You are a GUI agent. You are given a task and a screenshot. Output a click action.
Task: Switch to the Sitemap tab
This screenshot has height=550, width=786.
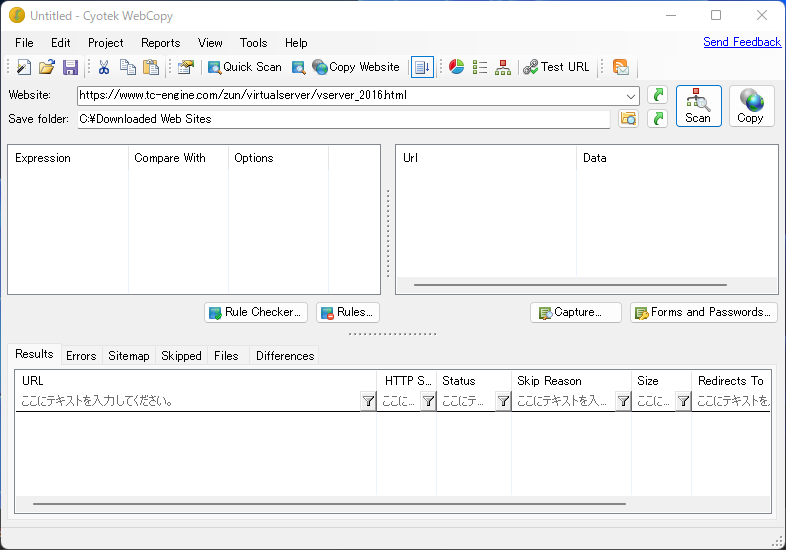129,355
